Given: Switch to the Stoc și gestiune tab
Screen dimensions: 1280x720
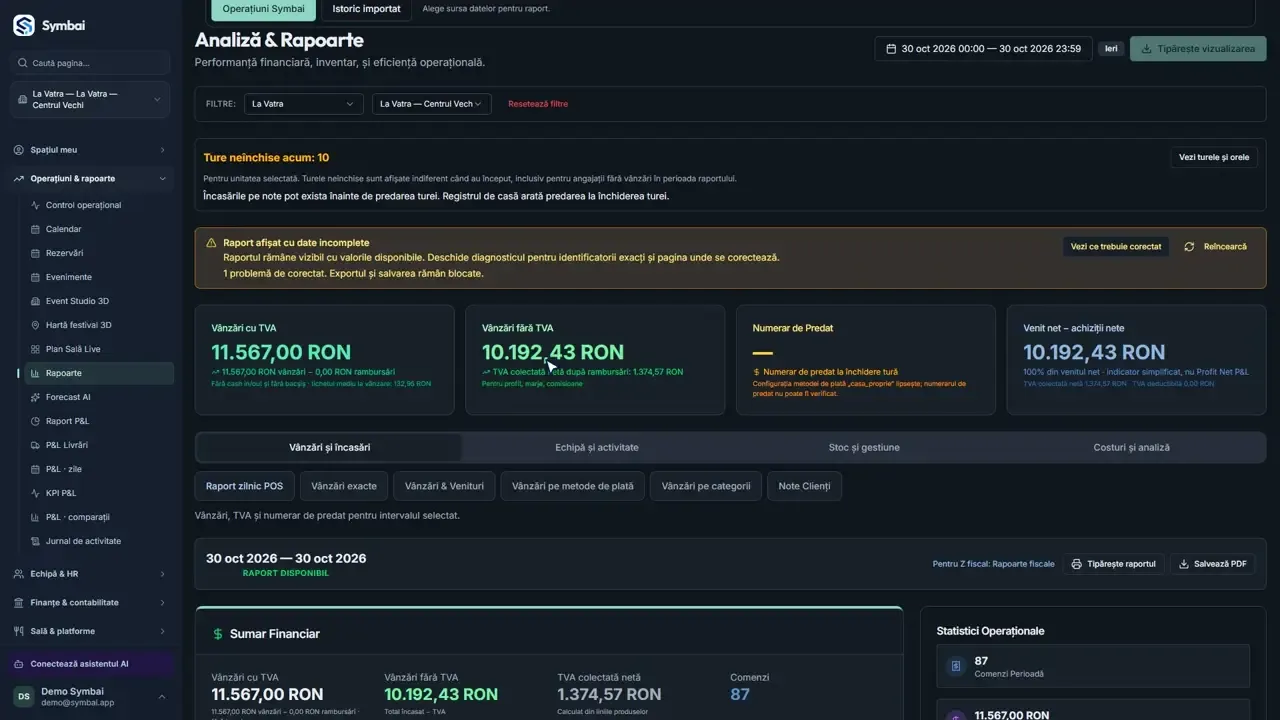Looking at the screenshot, I should [x=864, y=447].
